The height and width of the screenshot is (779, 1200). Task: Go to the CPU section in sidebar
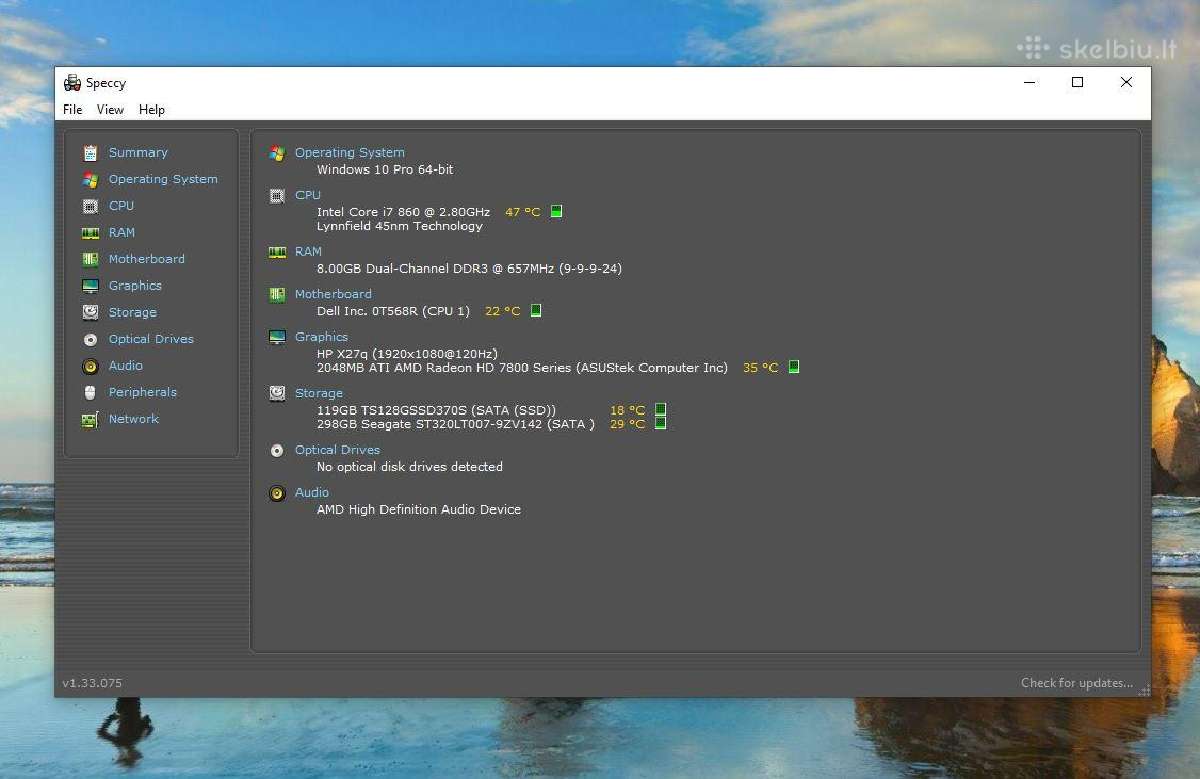(121, 206)
